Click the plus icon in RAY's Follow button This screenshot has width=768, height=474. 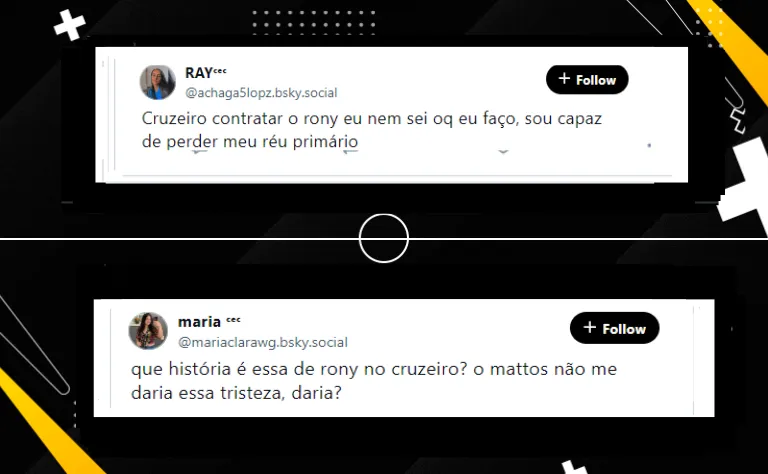[564, 78]
